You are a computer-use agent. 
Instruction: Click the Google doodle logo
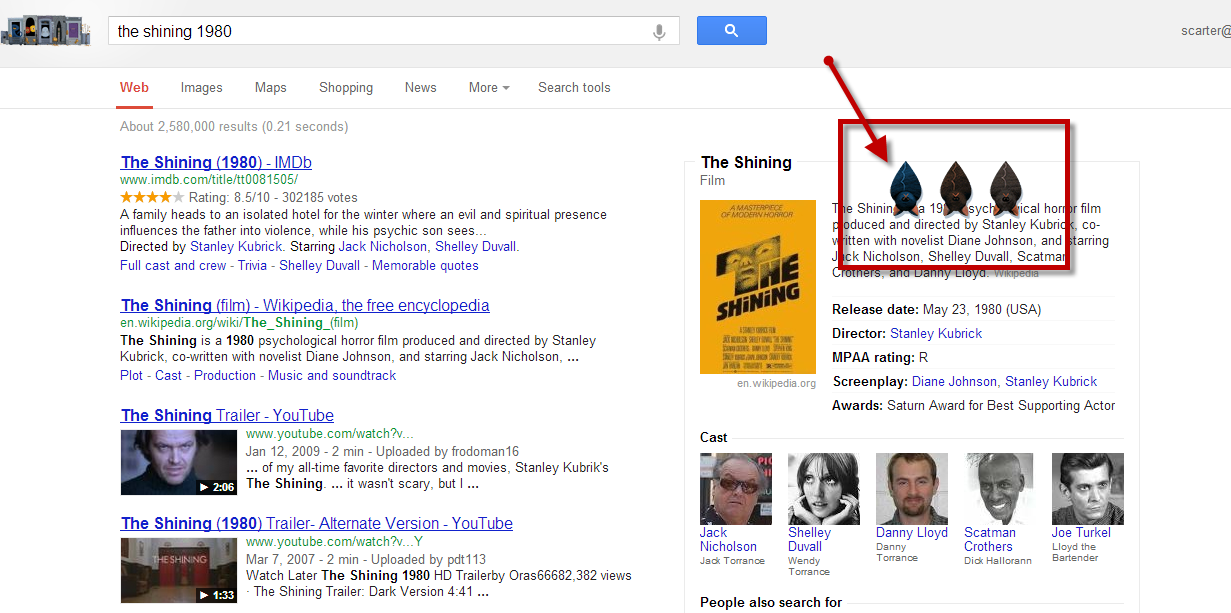pyautogui.click(x=48, y=30)
